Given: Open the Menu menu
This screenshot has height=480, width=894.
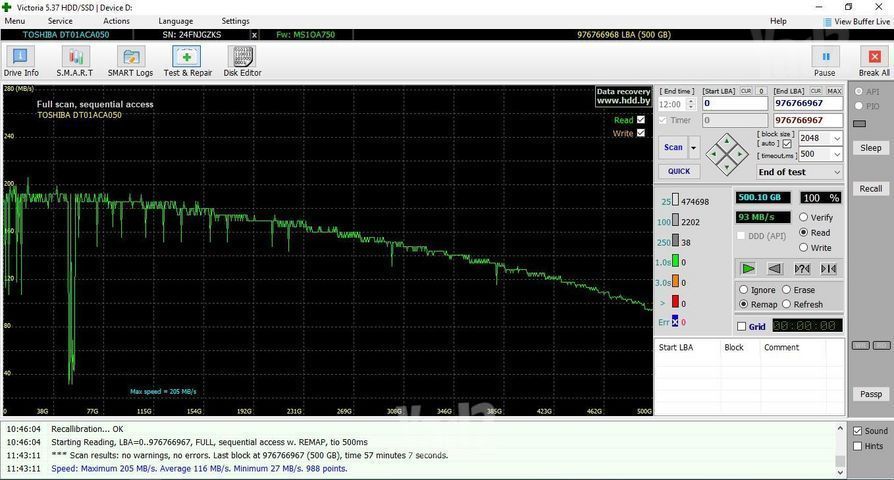Looking at the screenshot, I should click(15, 21).
